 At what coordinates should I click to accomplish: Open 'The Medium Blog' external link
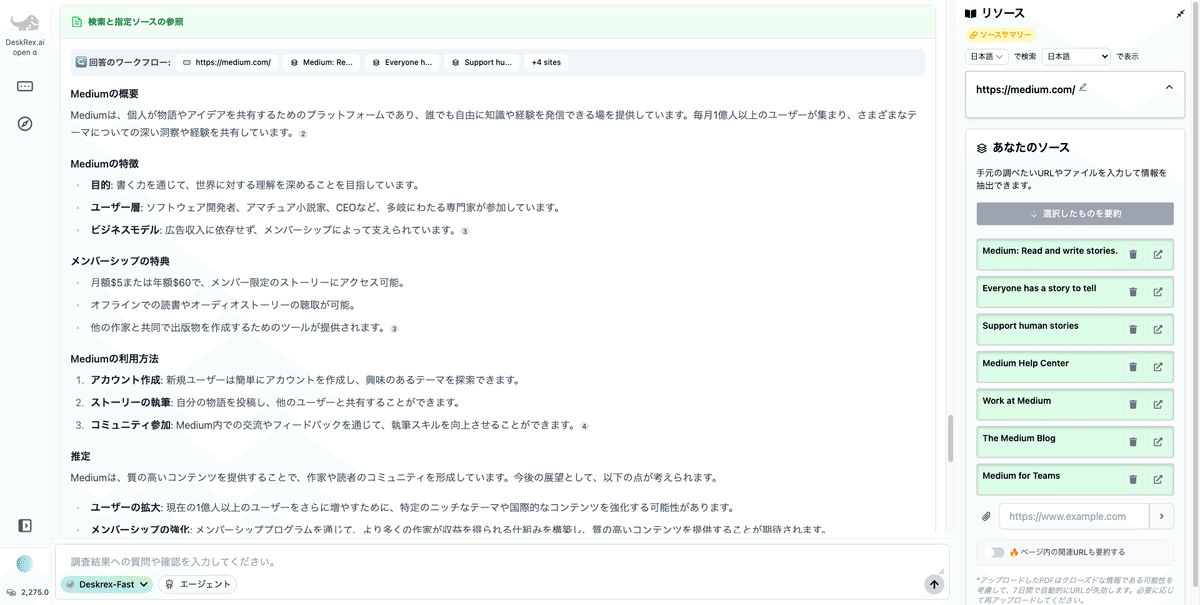pos(1158,442)
